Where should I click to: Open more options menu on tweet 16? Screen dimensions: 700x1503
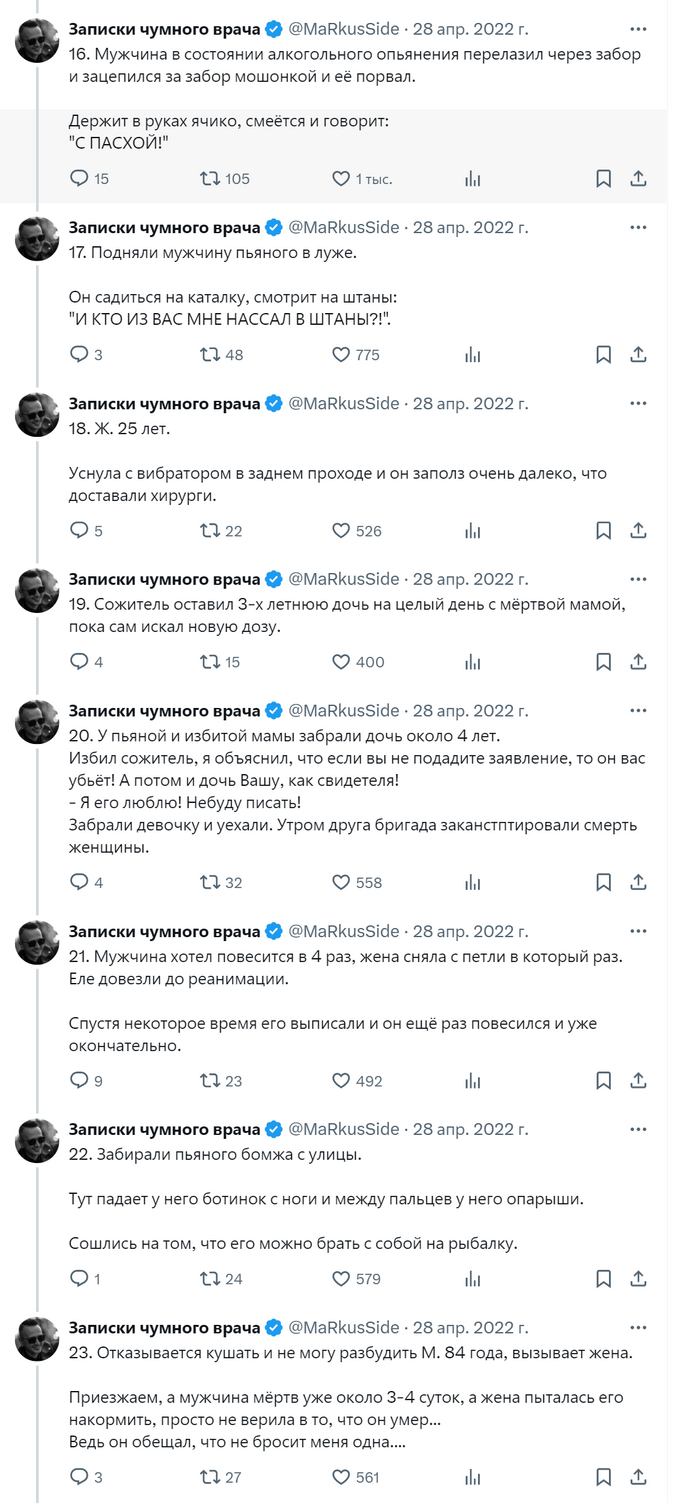point(638,28)
